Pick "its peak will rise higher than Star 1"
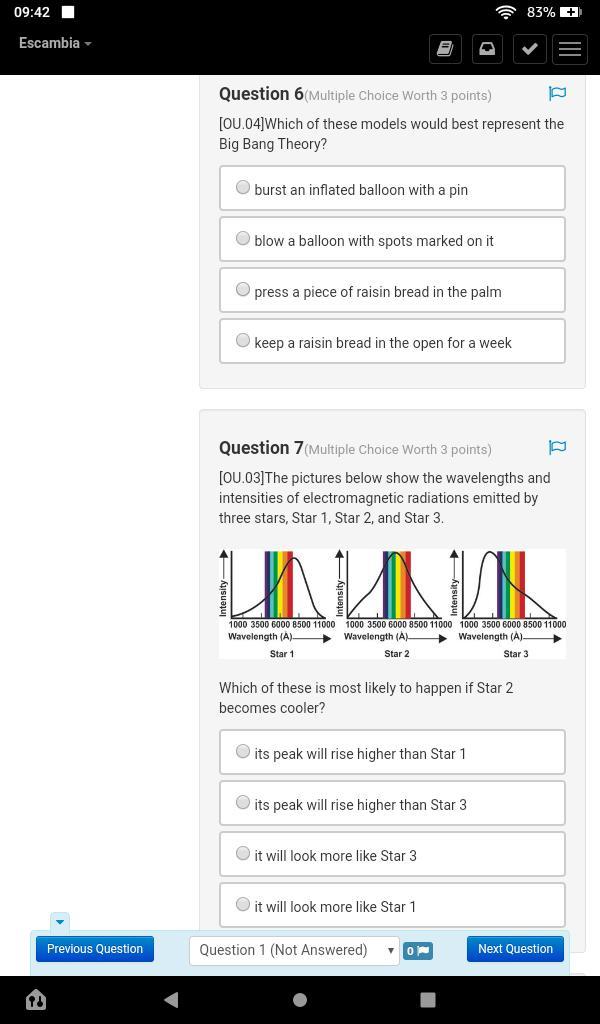 pos(243,752)
